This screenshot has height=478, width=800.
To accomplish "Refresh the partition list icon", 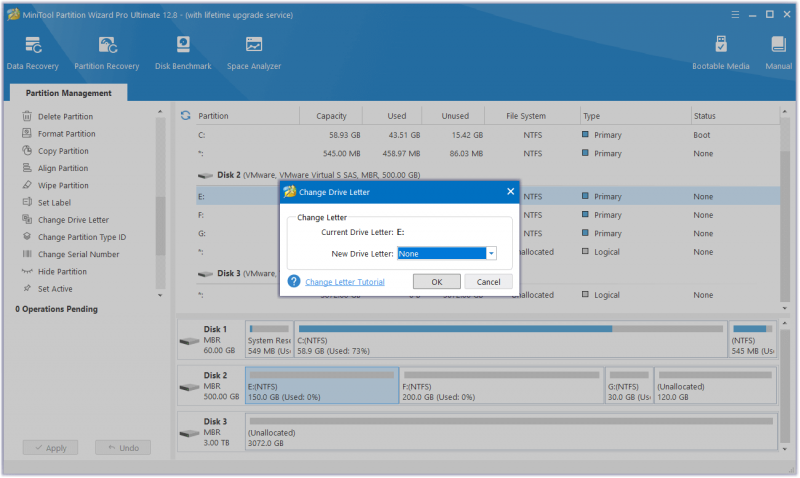I will [186, 116].
